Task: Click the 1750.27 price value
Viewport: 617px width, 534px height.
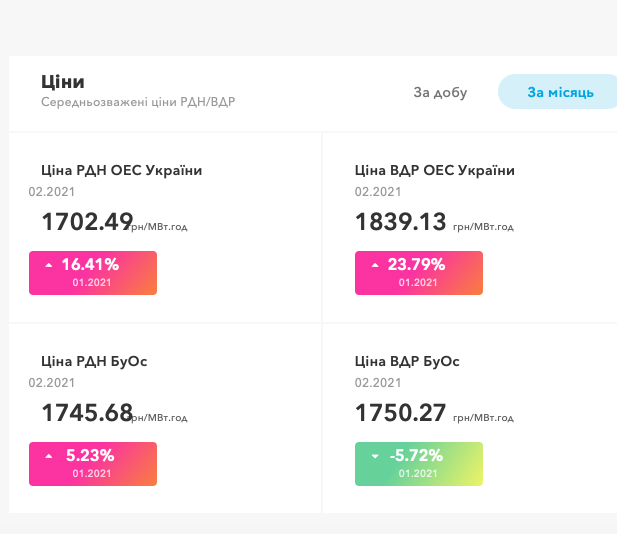Action: click(400, 412)
